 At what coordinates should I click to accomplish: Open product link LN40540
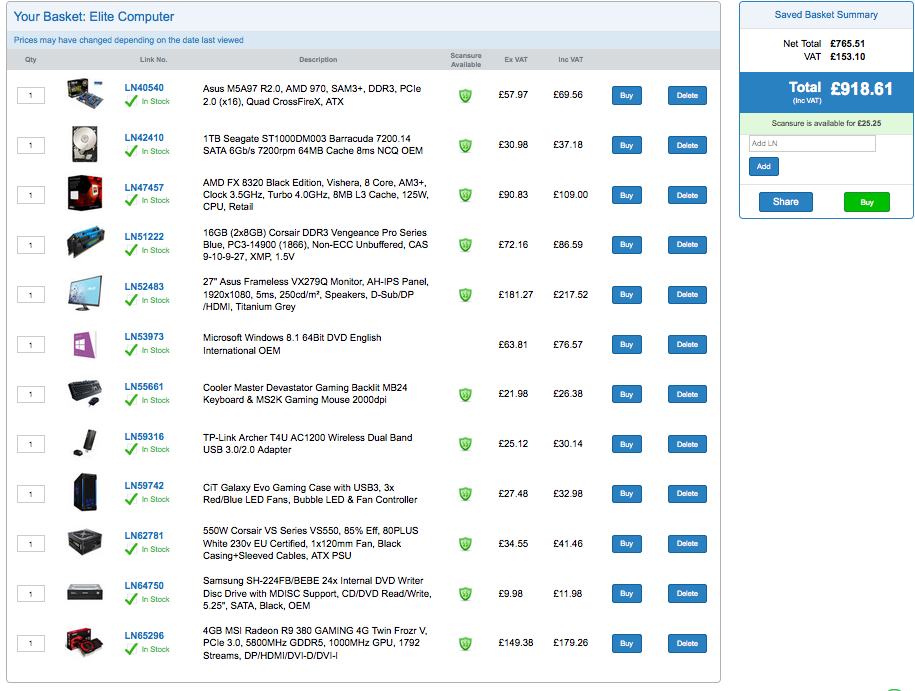coord(144,88)
